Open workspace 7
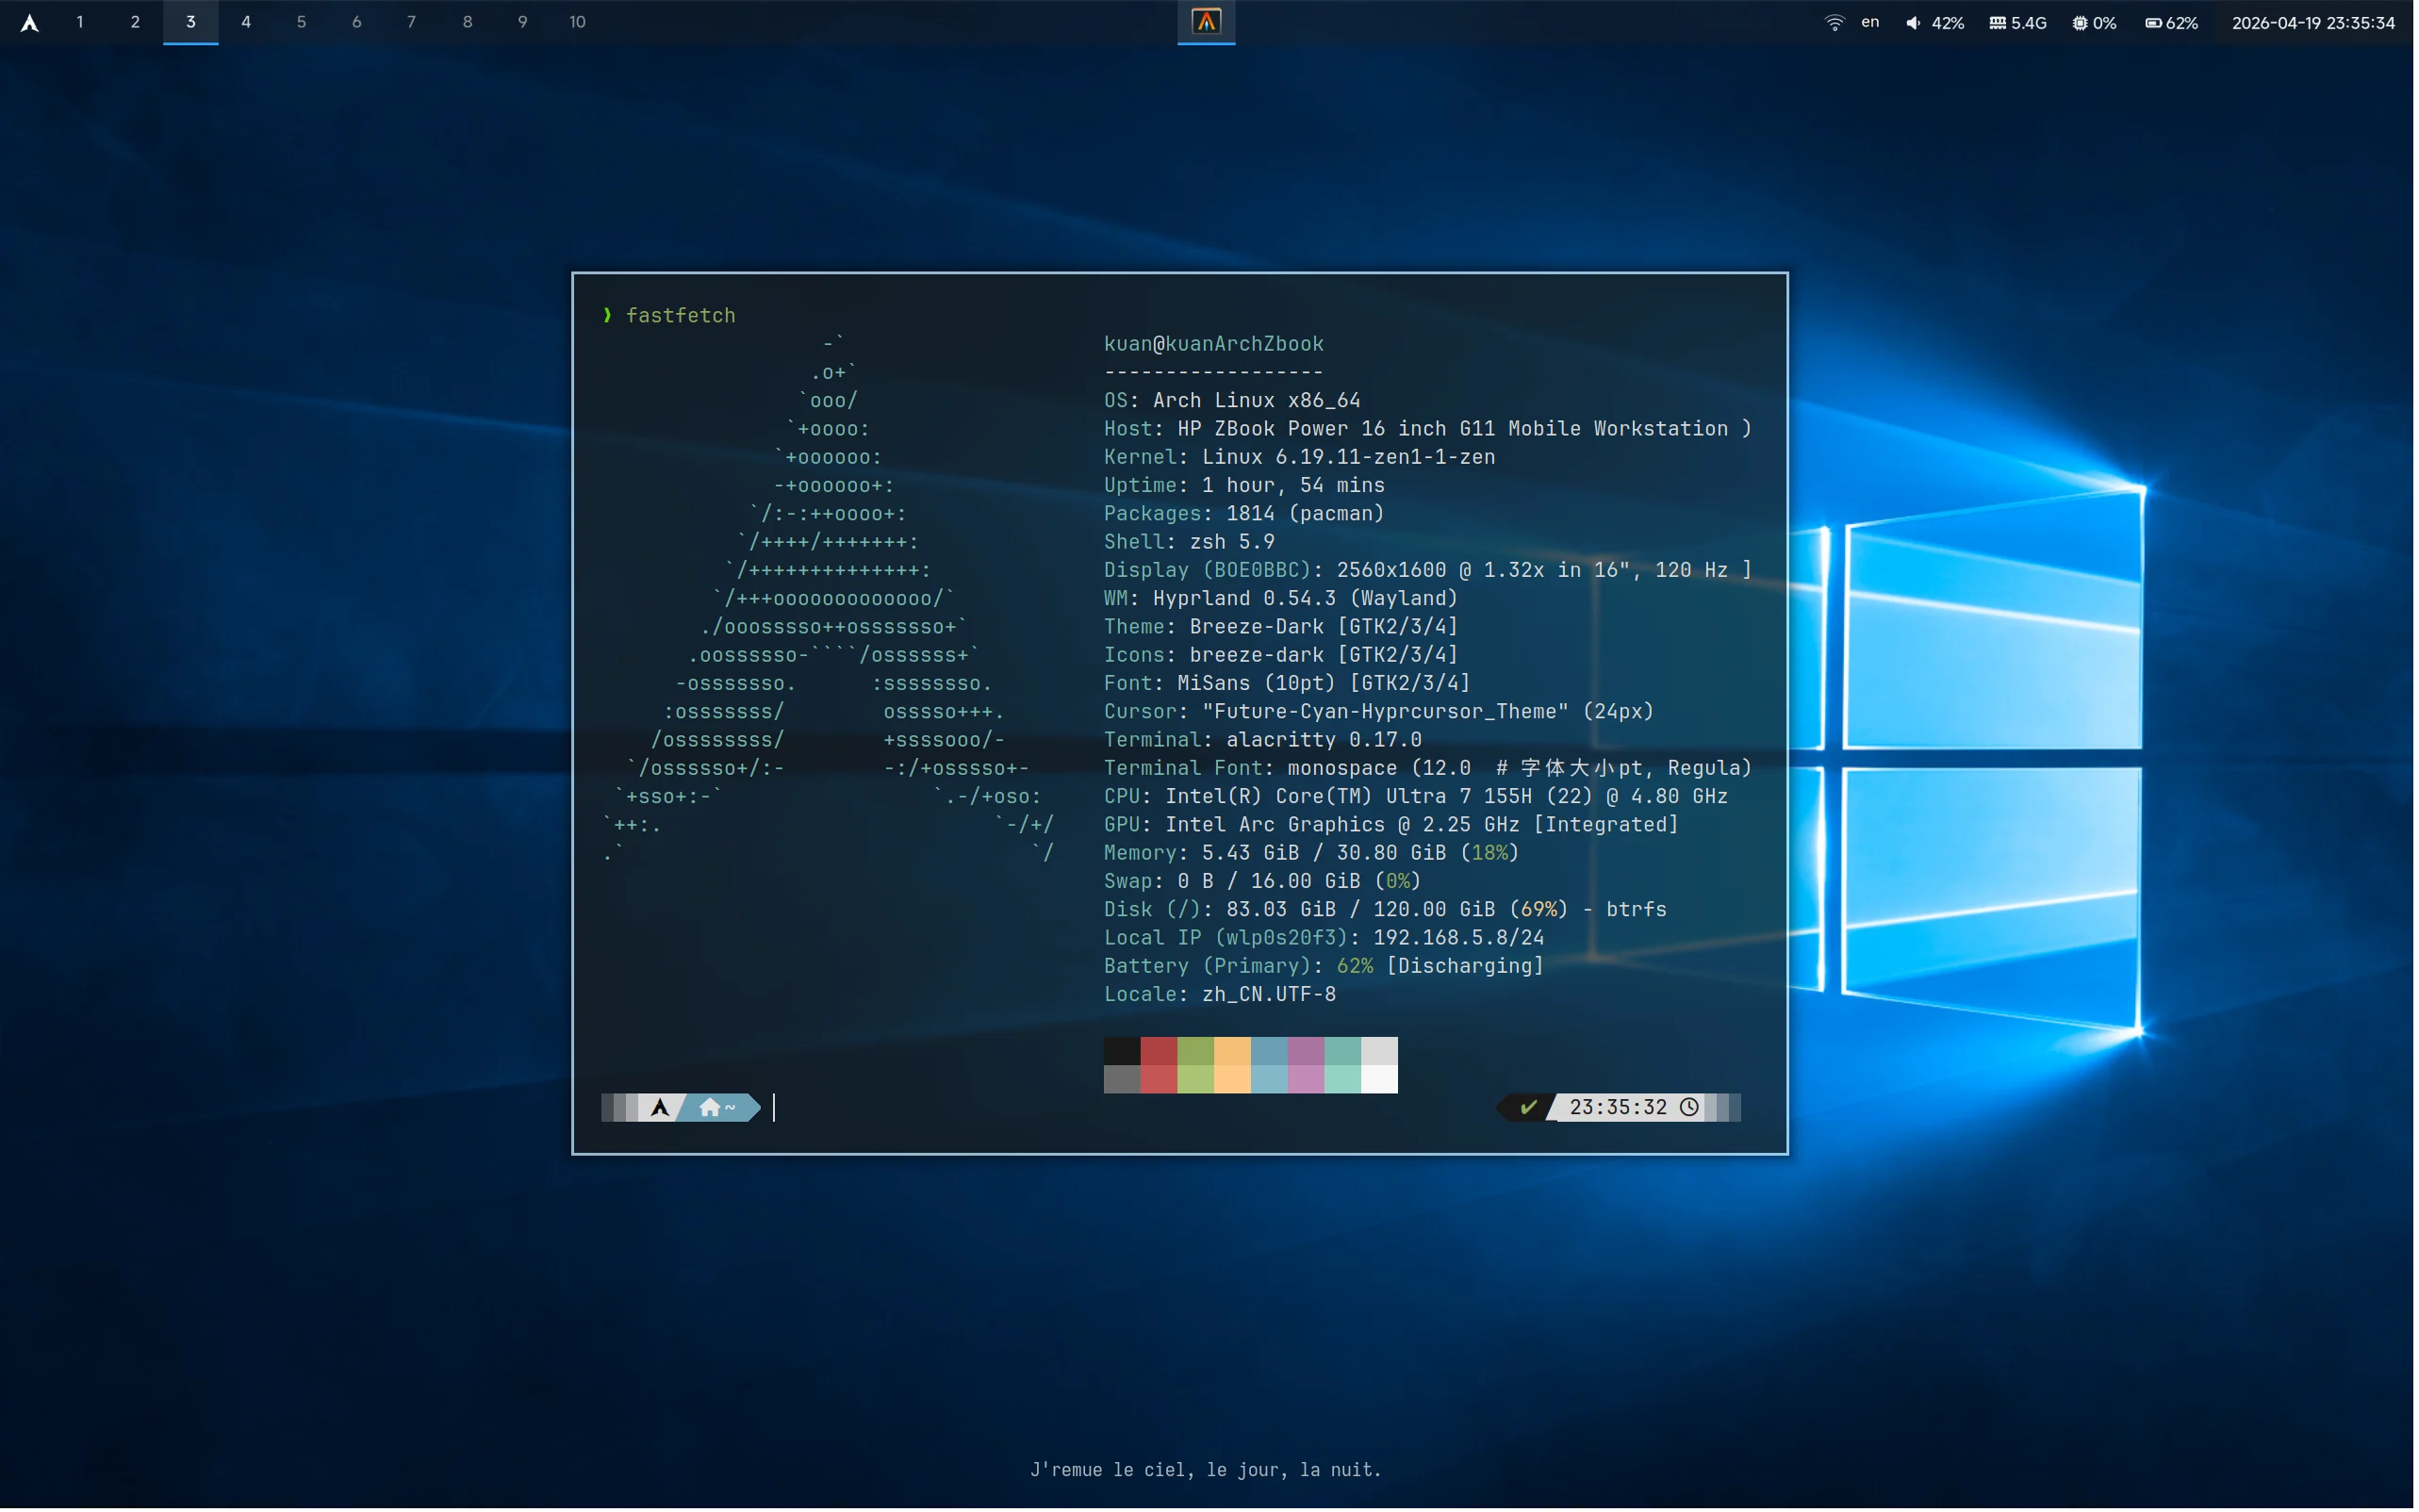Image resolution: width=2419 pixels, height=1512 pixels. pyautogui.click(x=412, y=22)
